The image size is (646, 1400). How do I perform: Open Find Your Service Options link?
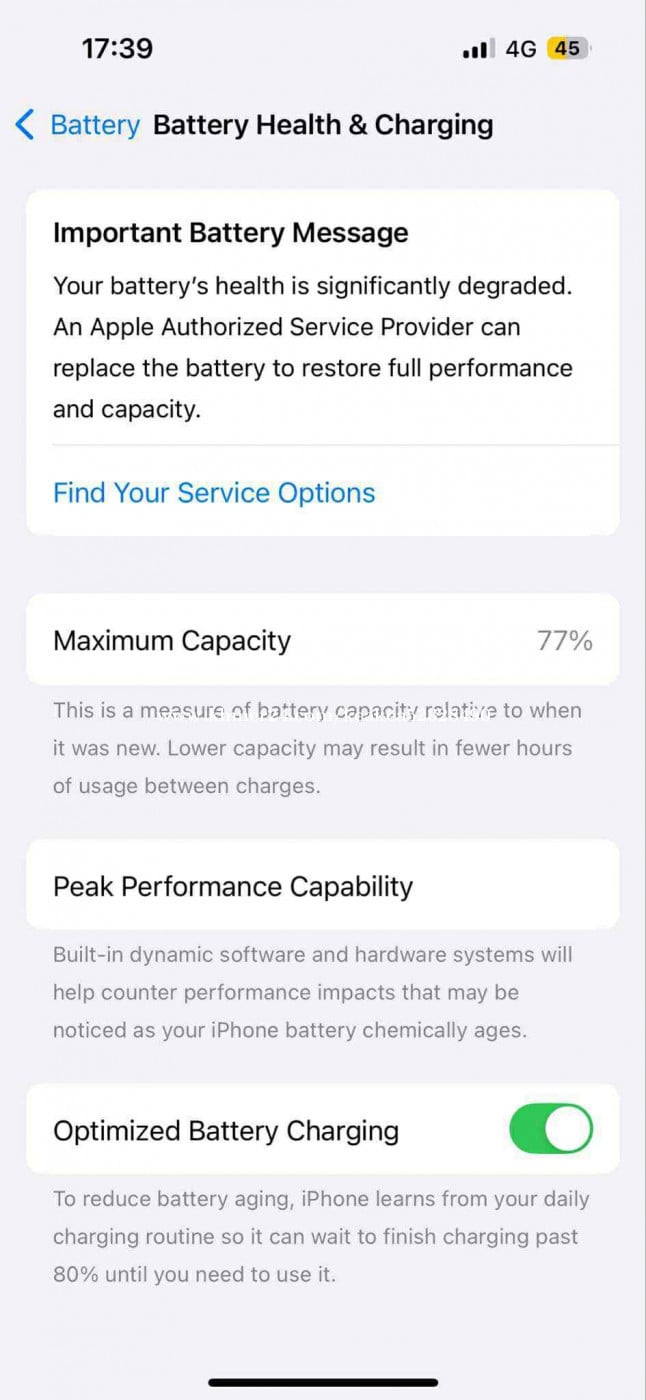[214, 493]
